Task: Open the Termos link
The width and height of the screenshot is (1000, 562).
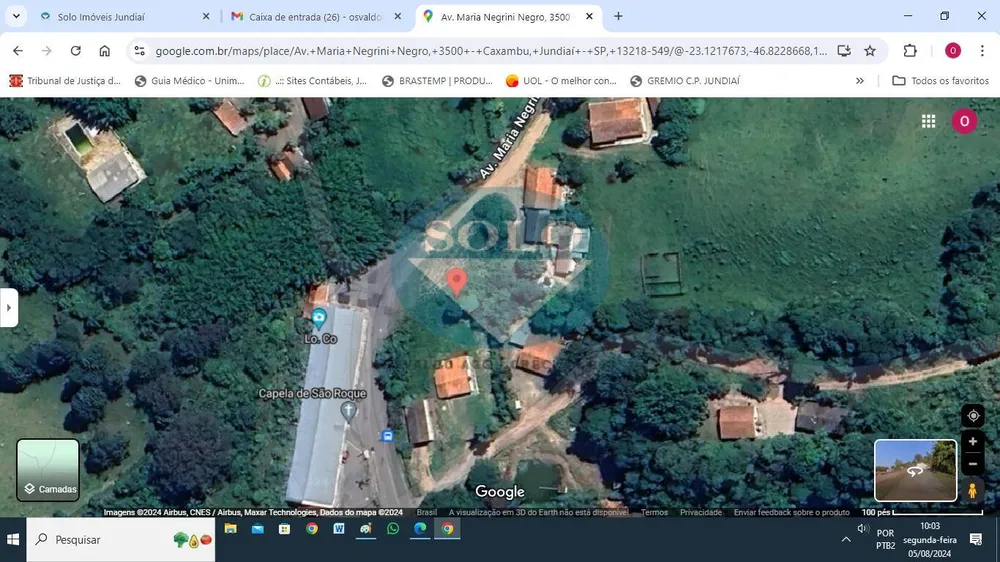Action: coord(654,512)
